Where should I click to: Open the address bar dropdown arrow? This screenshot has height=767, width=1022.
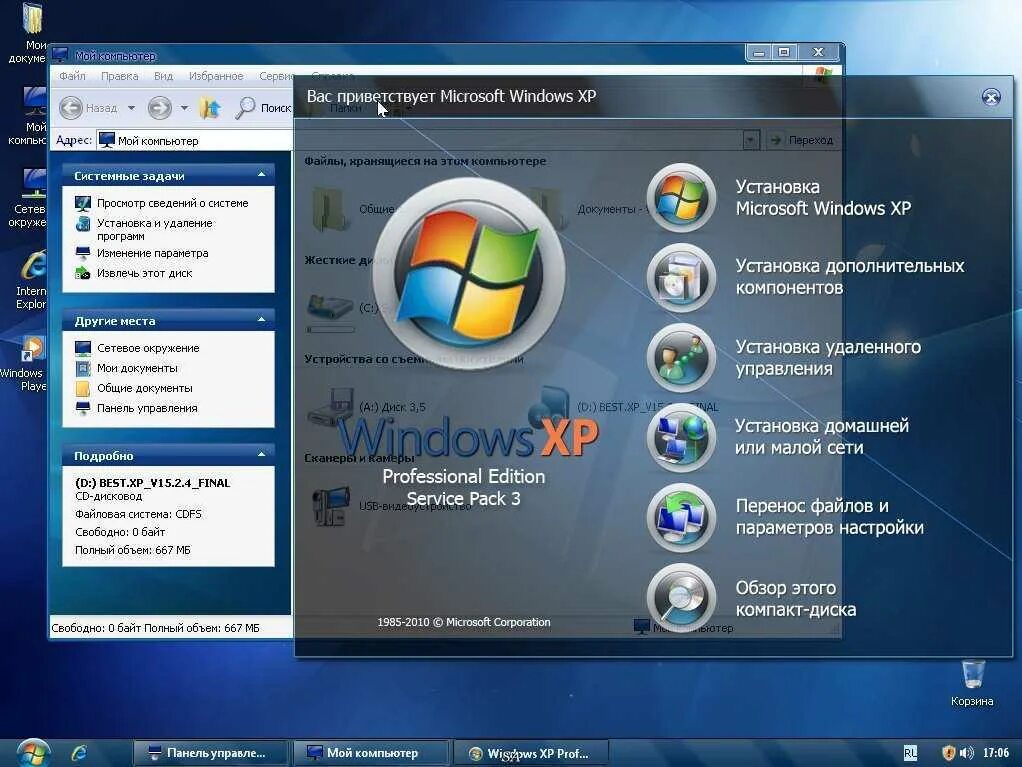pos(751,140)
